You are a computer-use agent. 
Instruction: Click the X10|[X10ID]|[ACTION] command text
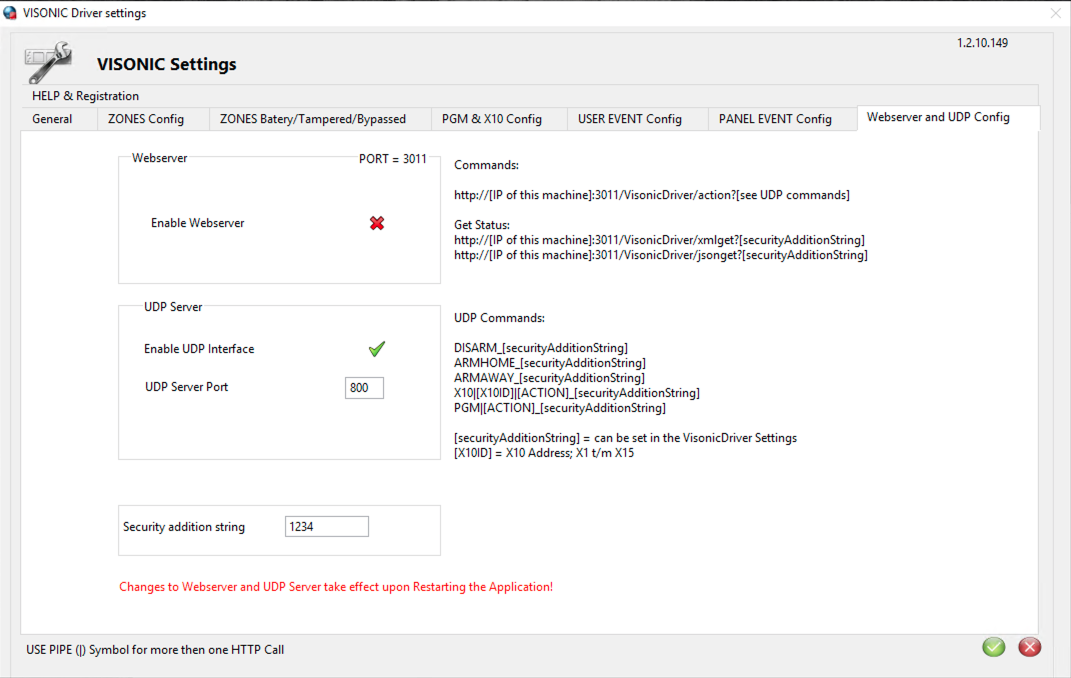pos(577,393)
